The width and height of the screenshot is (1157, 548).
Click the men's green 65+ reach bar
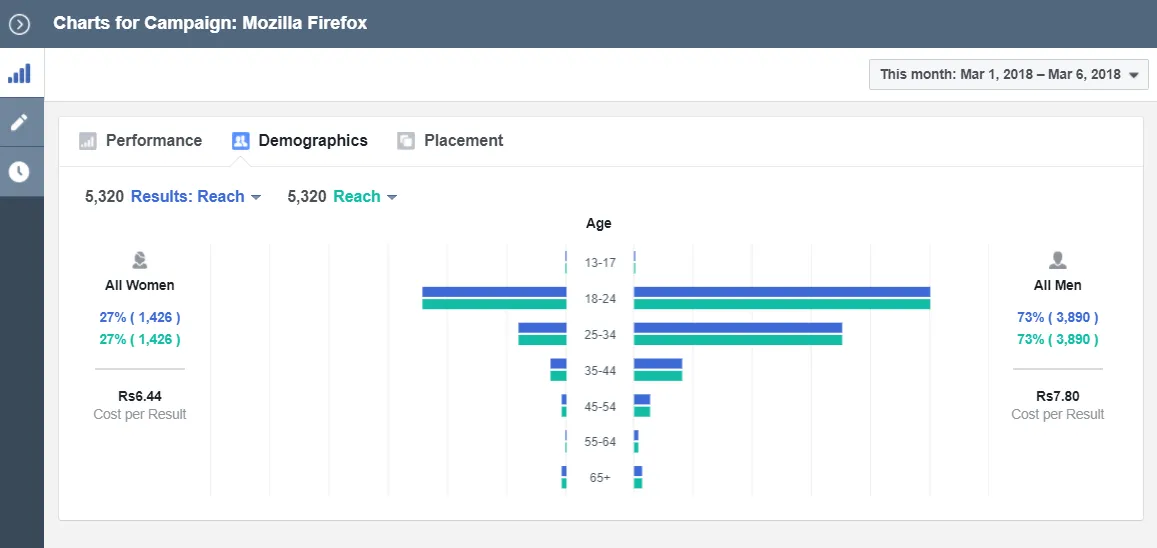pyautogui.click(x=638, y=483)
